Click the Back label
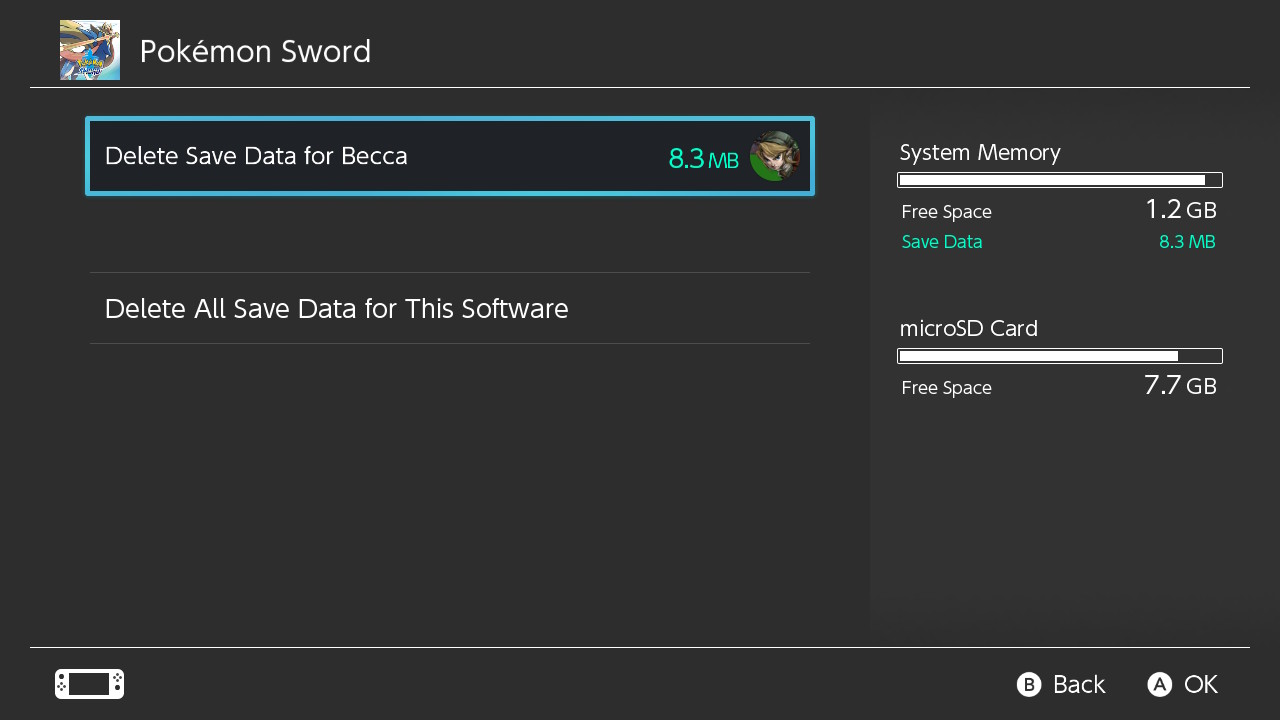This screenshot has width=1280, height=720. [1078, 684]
